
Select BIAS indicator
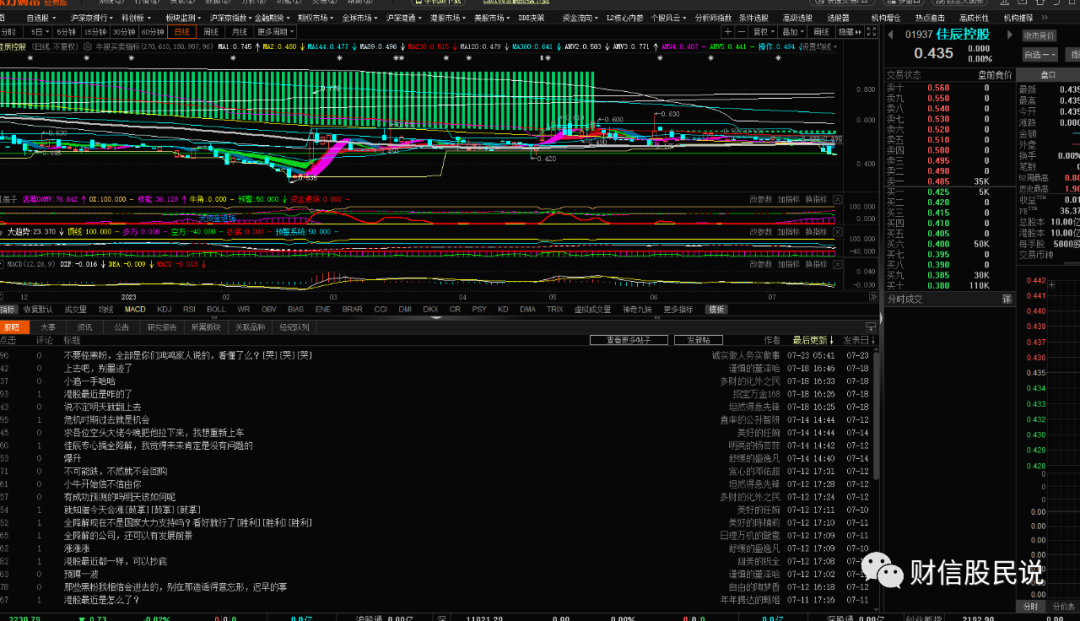click(296, 309)
